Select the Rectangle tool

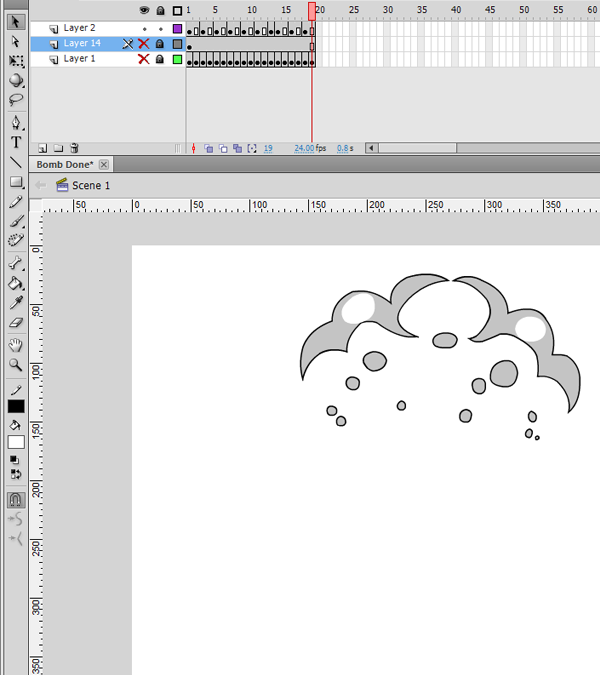(16, 182)
